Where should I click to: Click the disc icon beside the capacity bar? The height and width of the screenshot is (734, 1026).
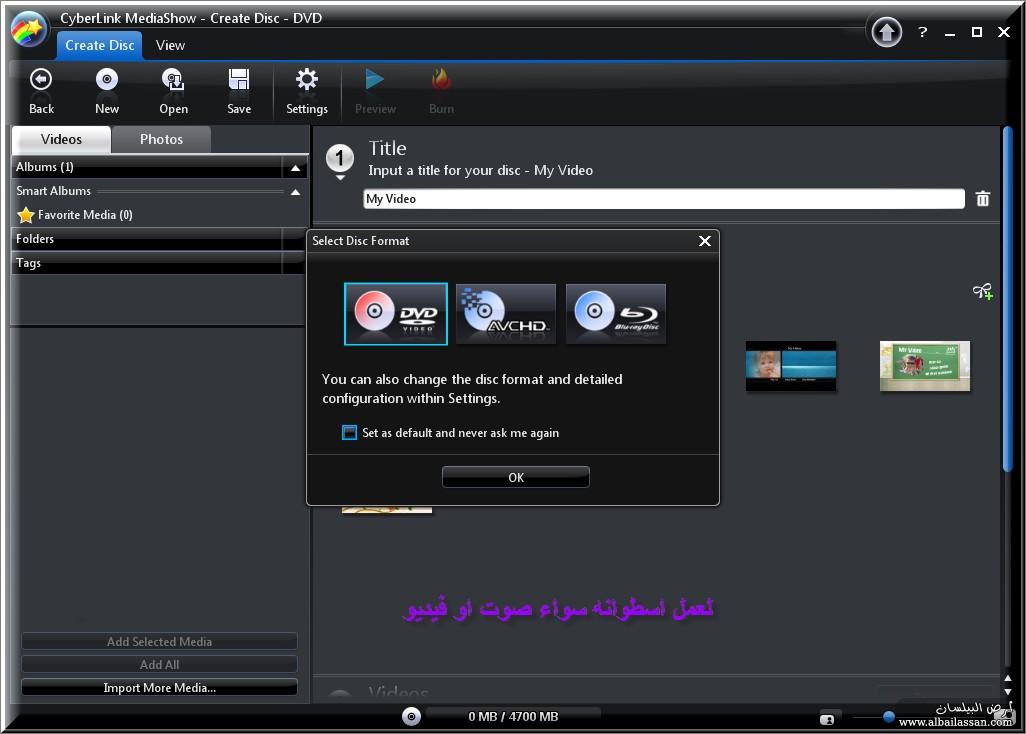coord(411,716)
